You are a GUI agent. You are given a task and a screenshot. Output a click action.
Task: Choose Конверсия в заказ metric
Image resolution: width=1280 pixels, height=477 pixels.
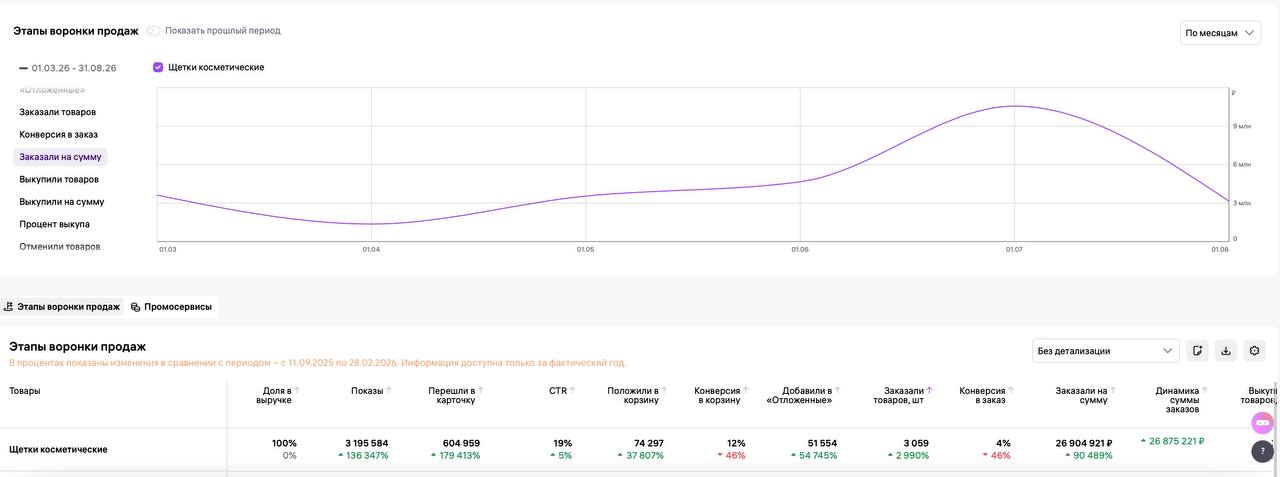[58, 134]
